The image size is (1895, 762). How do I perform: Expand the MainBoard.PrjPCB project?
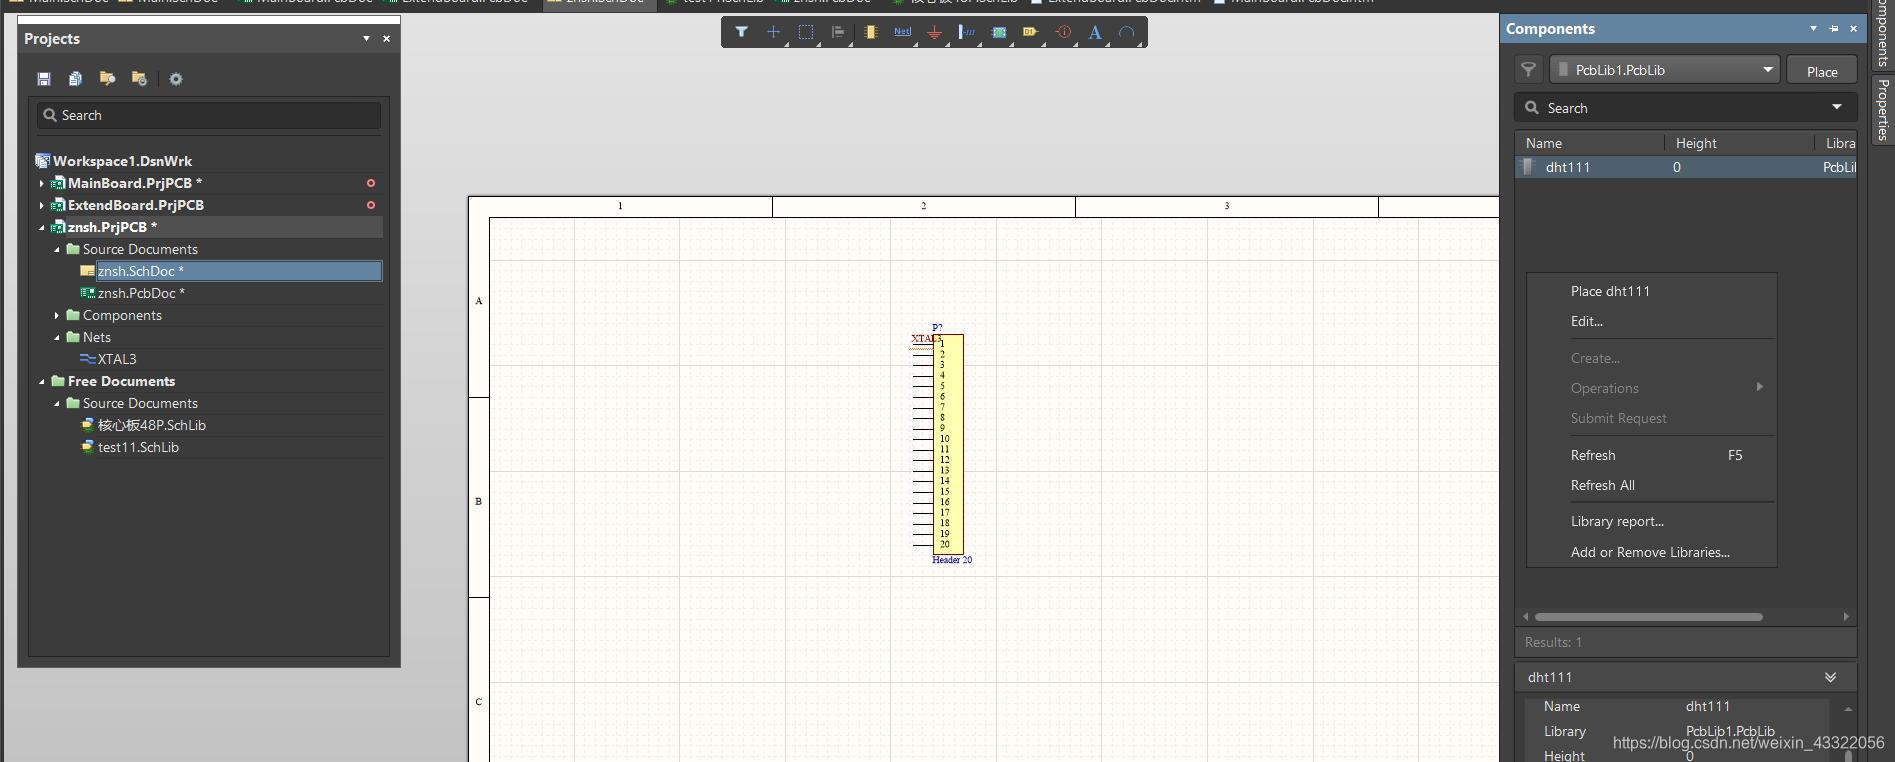point(41,183)
